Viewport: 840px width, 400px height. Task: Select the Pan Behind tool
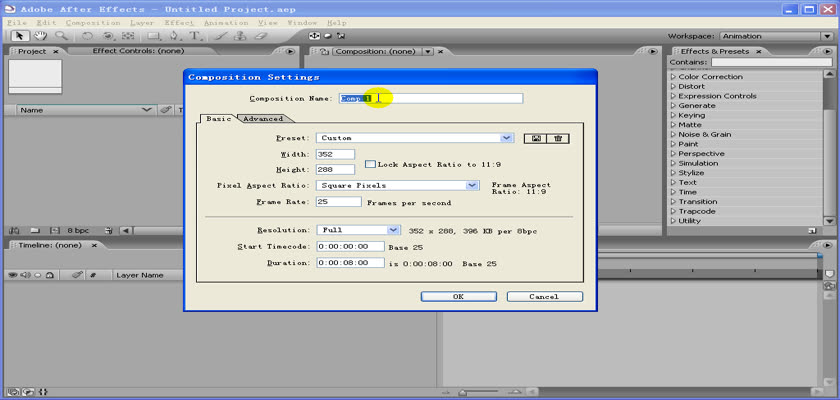click(x=128, y=36)
